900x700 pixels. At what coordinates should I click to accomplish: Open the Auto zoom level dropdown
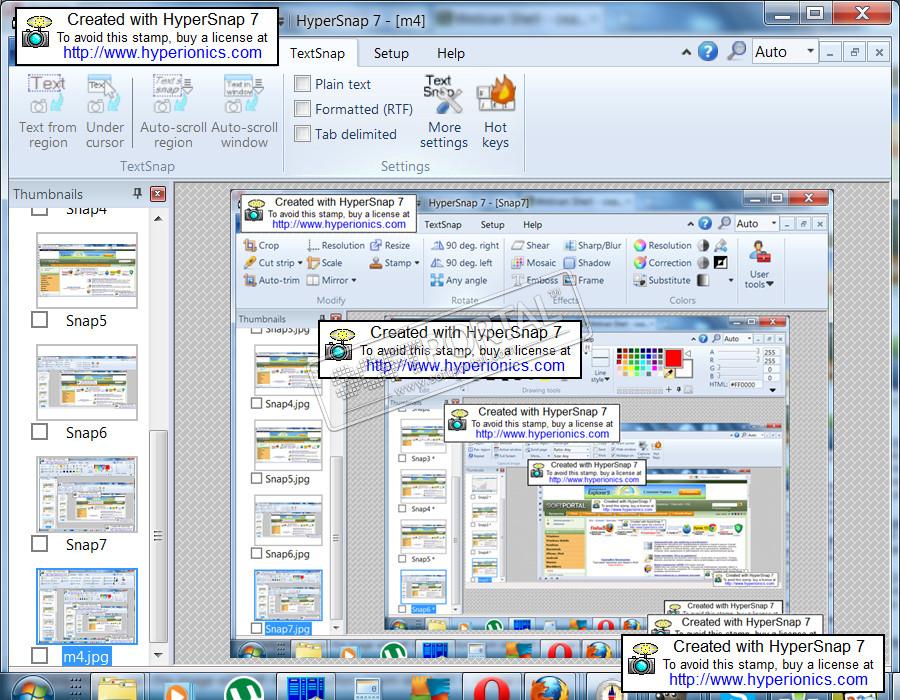810,51
